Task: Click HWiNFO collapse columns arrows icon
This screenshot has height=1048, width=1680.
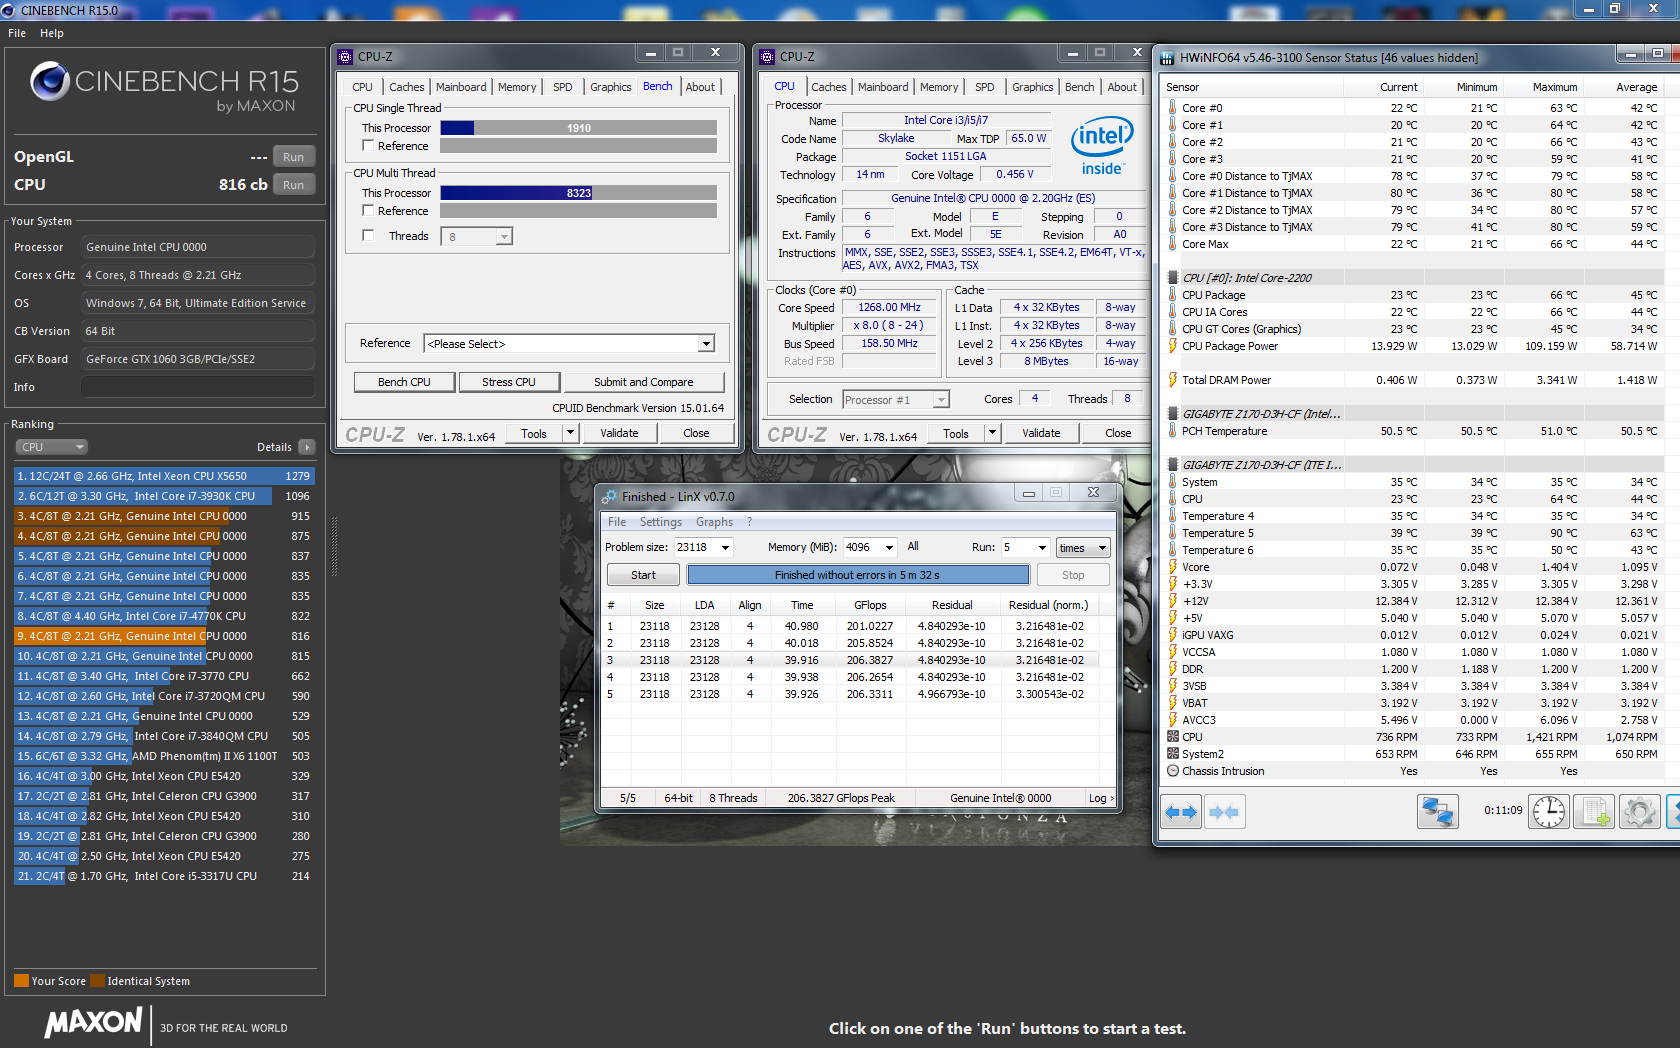Action: [x=1224, y=812]
